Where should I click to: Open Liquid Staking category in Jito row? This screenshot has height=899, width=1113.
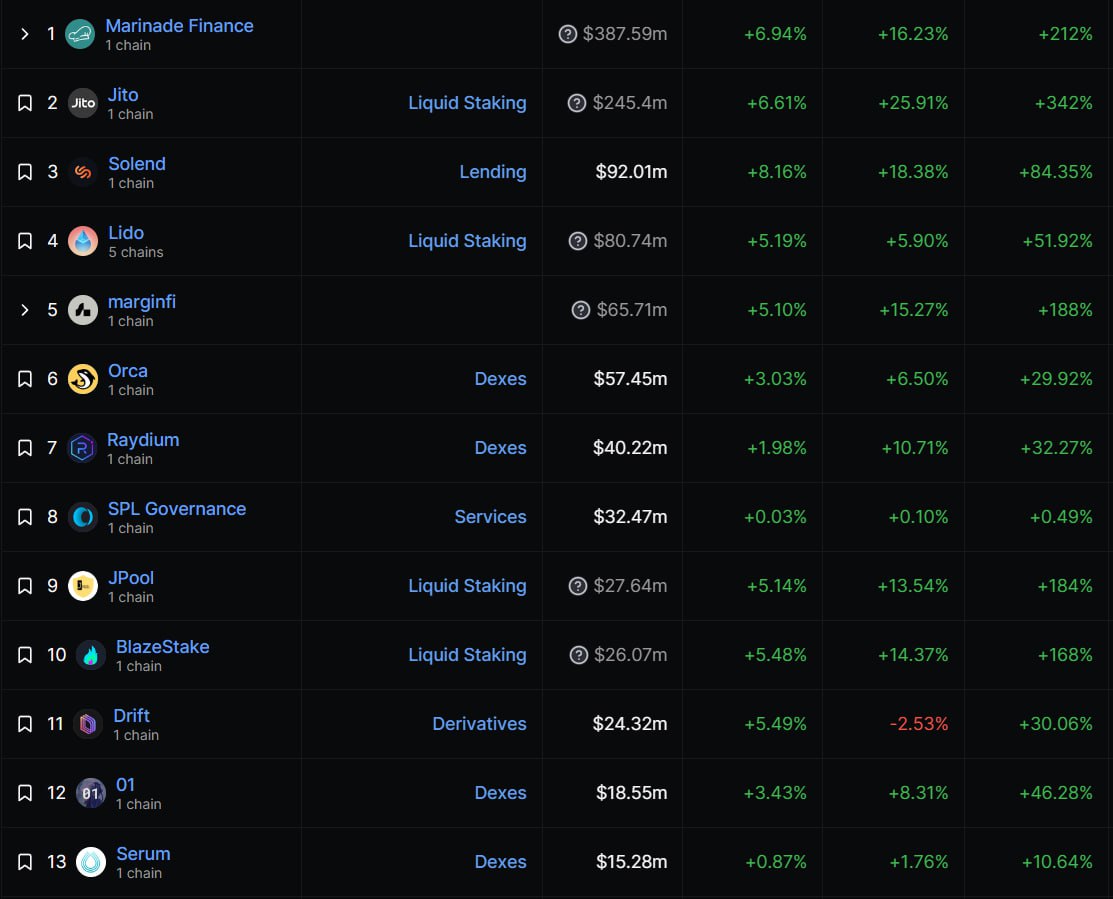click(467, 103)
